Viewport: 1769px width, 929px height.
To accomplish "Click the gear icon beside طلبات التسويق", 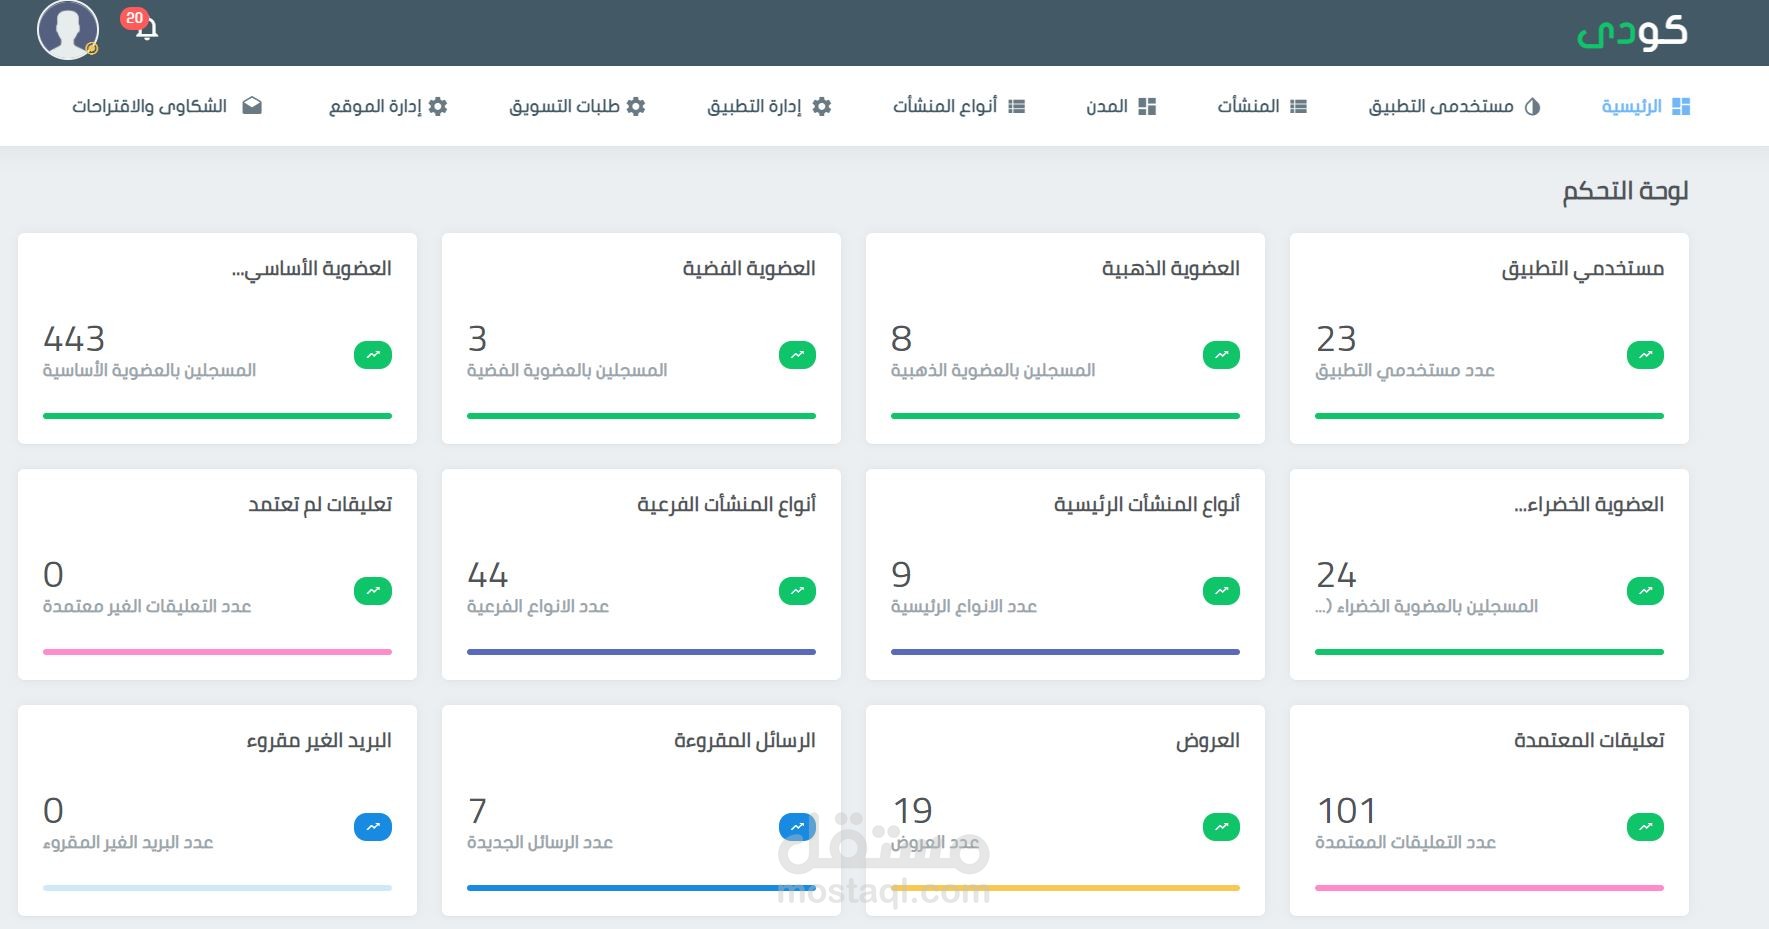I will click(x=637, y=105).
